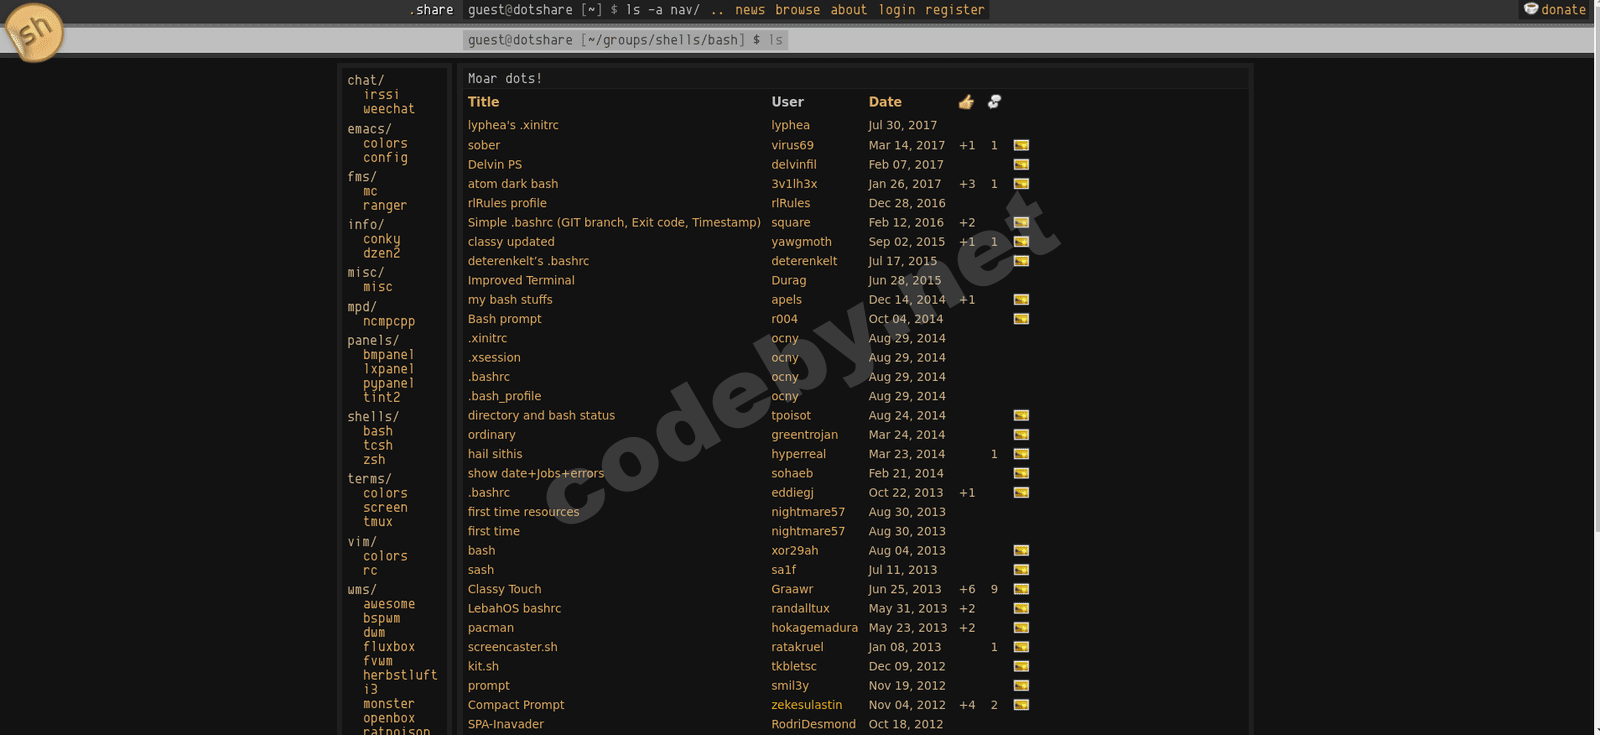View user profile 'virus69'
The image size is (1600, 735).
point(792,145)
